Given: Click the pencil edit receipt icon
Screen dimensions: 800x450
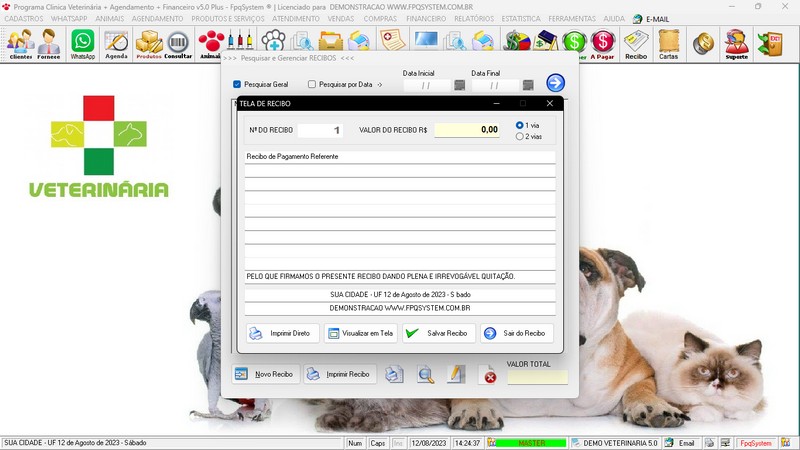Looking at the screenshot, I should (456, 374).
